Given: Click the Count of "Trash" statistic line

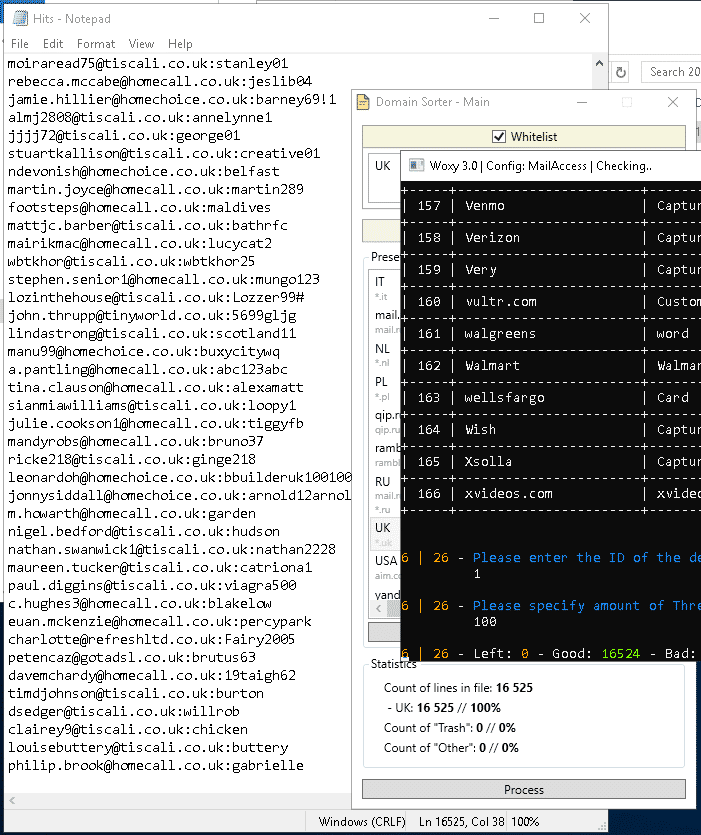Looking at the screenshot, I should [450, 727].
